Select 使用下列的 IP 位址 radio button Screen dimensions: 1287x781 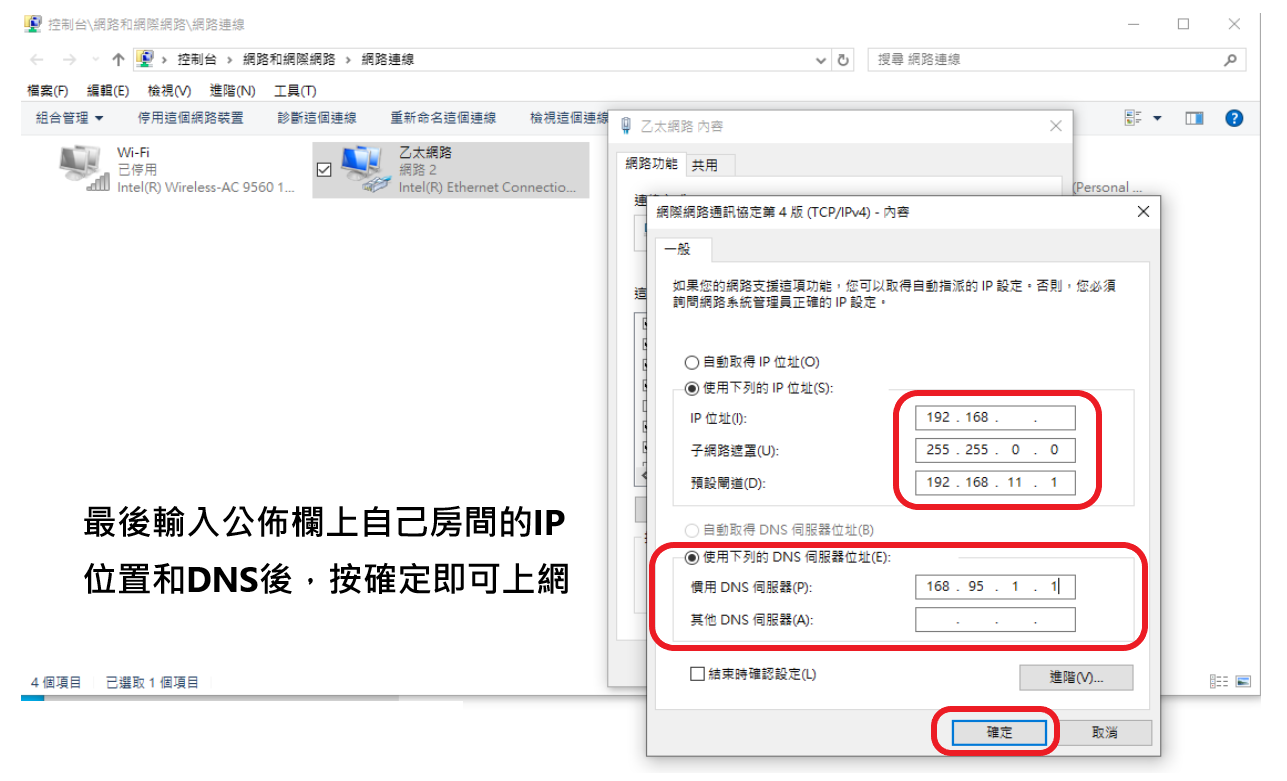pyautogui.click(x=690, y=388)
